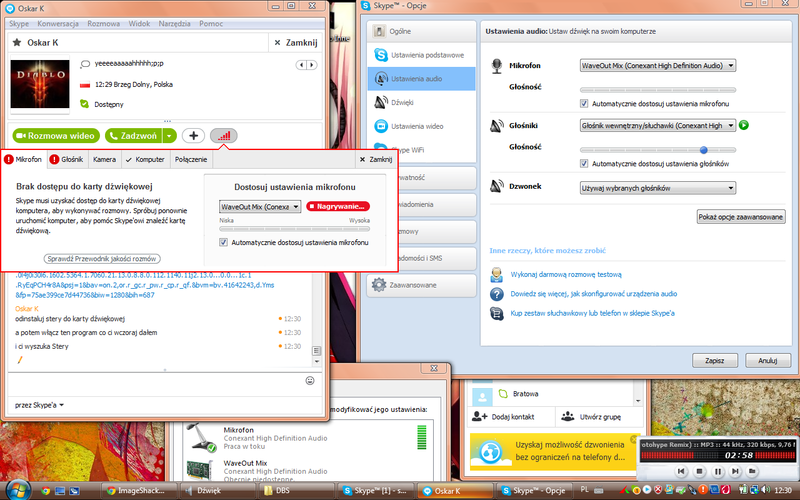This screenshot has height=500, width=800.
Task: Adjust the Głośniki volume slider handle
Action: click(x=704, y=150)
